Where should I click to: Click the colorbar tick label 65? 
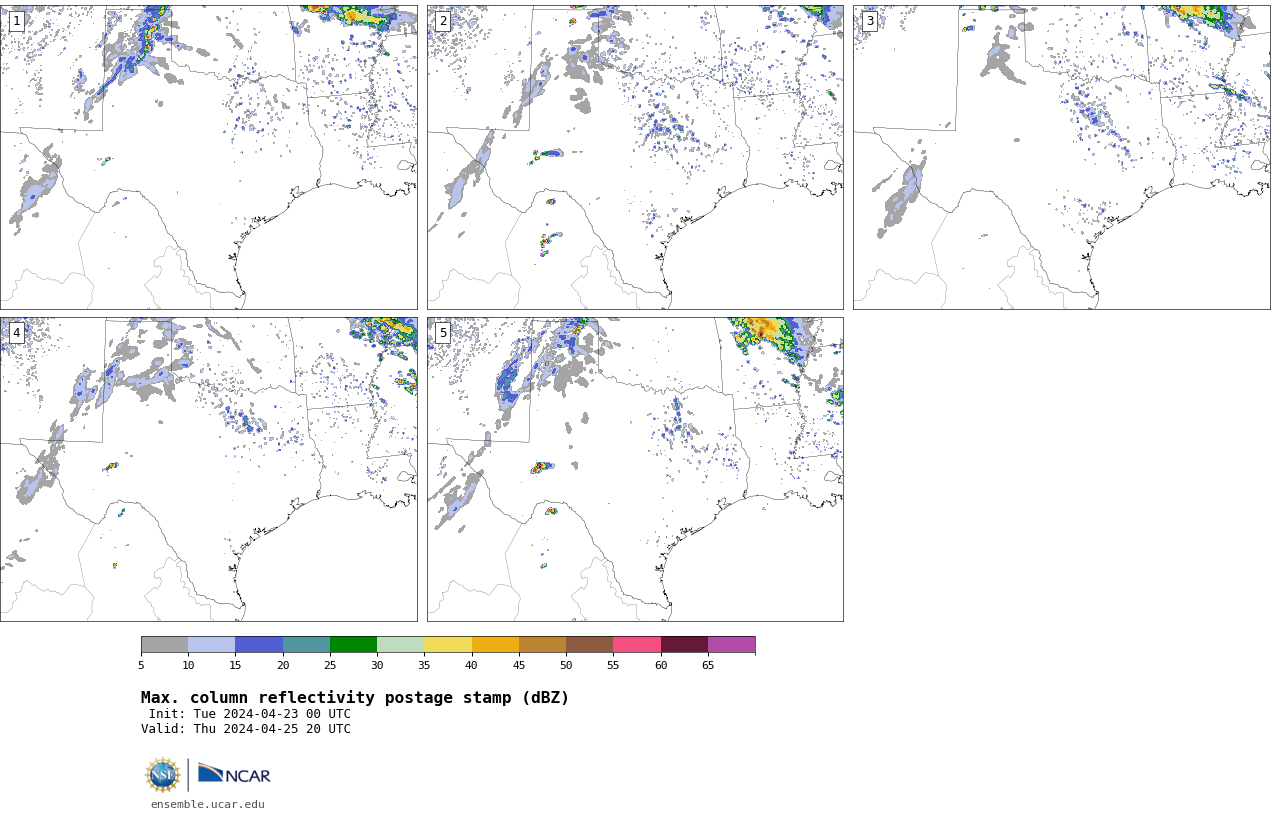tap(708, 665)
